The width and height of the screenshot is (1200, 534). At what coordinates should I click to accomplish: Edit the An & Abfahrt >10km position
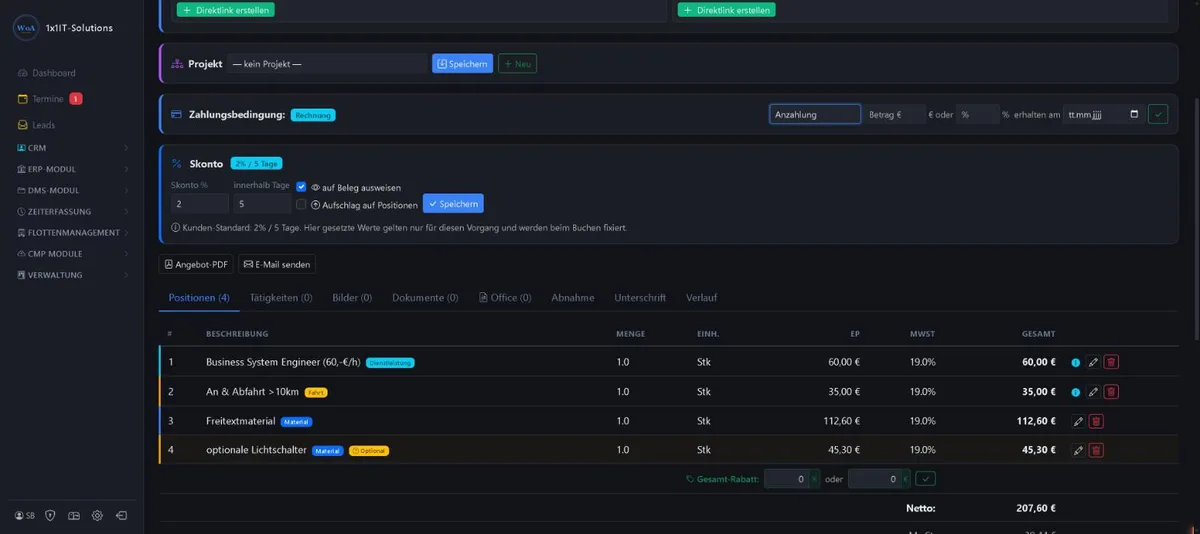click(1093, 392)
